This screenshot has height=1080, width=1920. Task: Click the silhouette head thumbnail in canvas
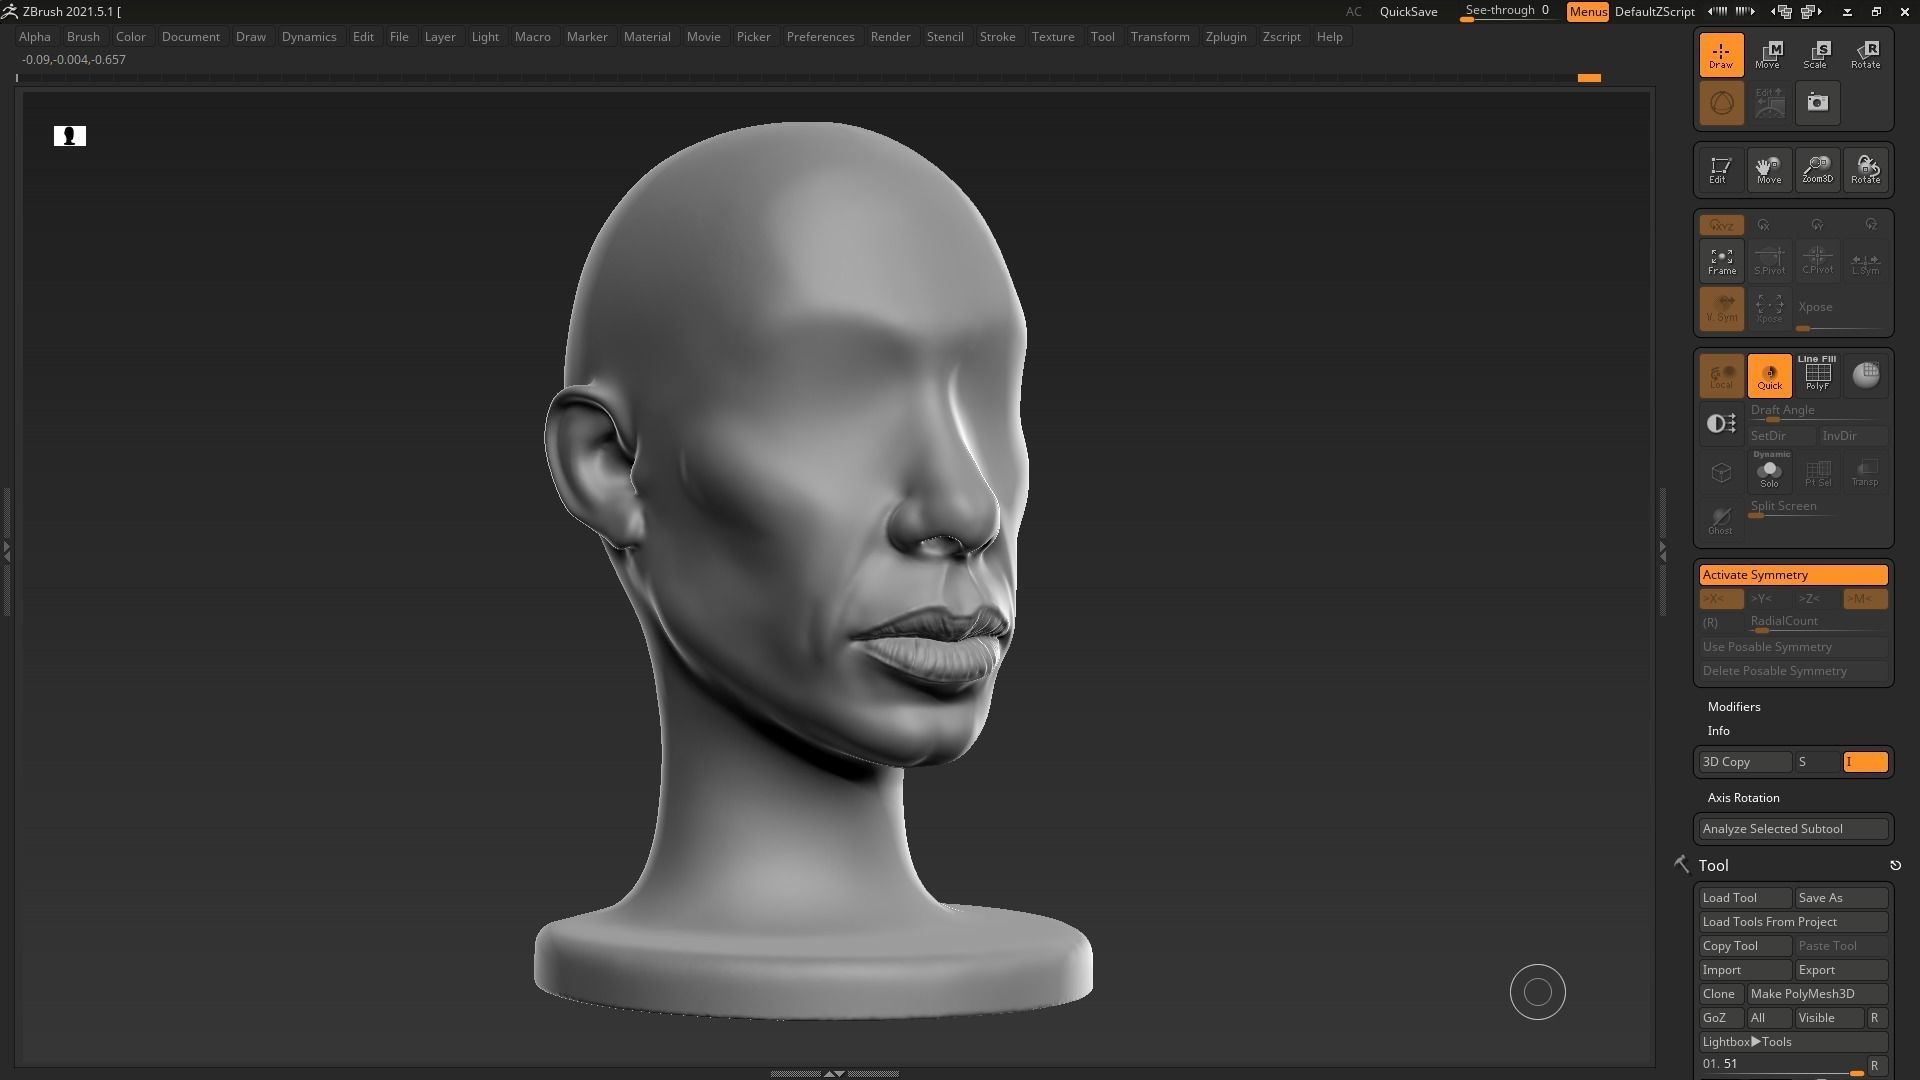[70, 136]
